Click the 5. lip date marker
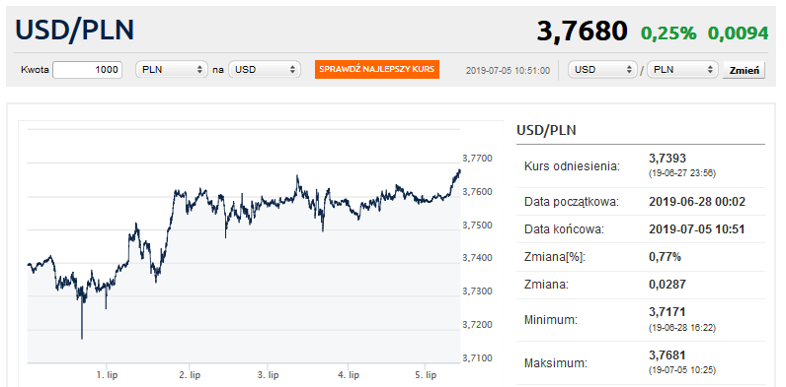786x387 pixels. pyautogui.click(x=426, y=374)
